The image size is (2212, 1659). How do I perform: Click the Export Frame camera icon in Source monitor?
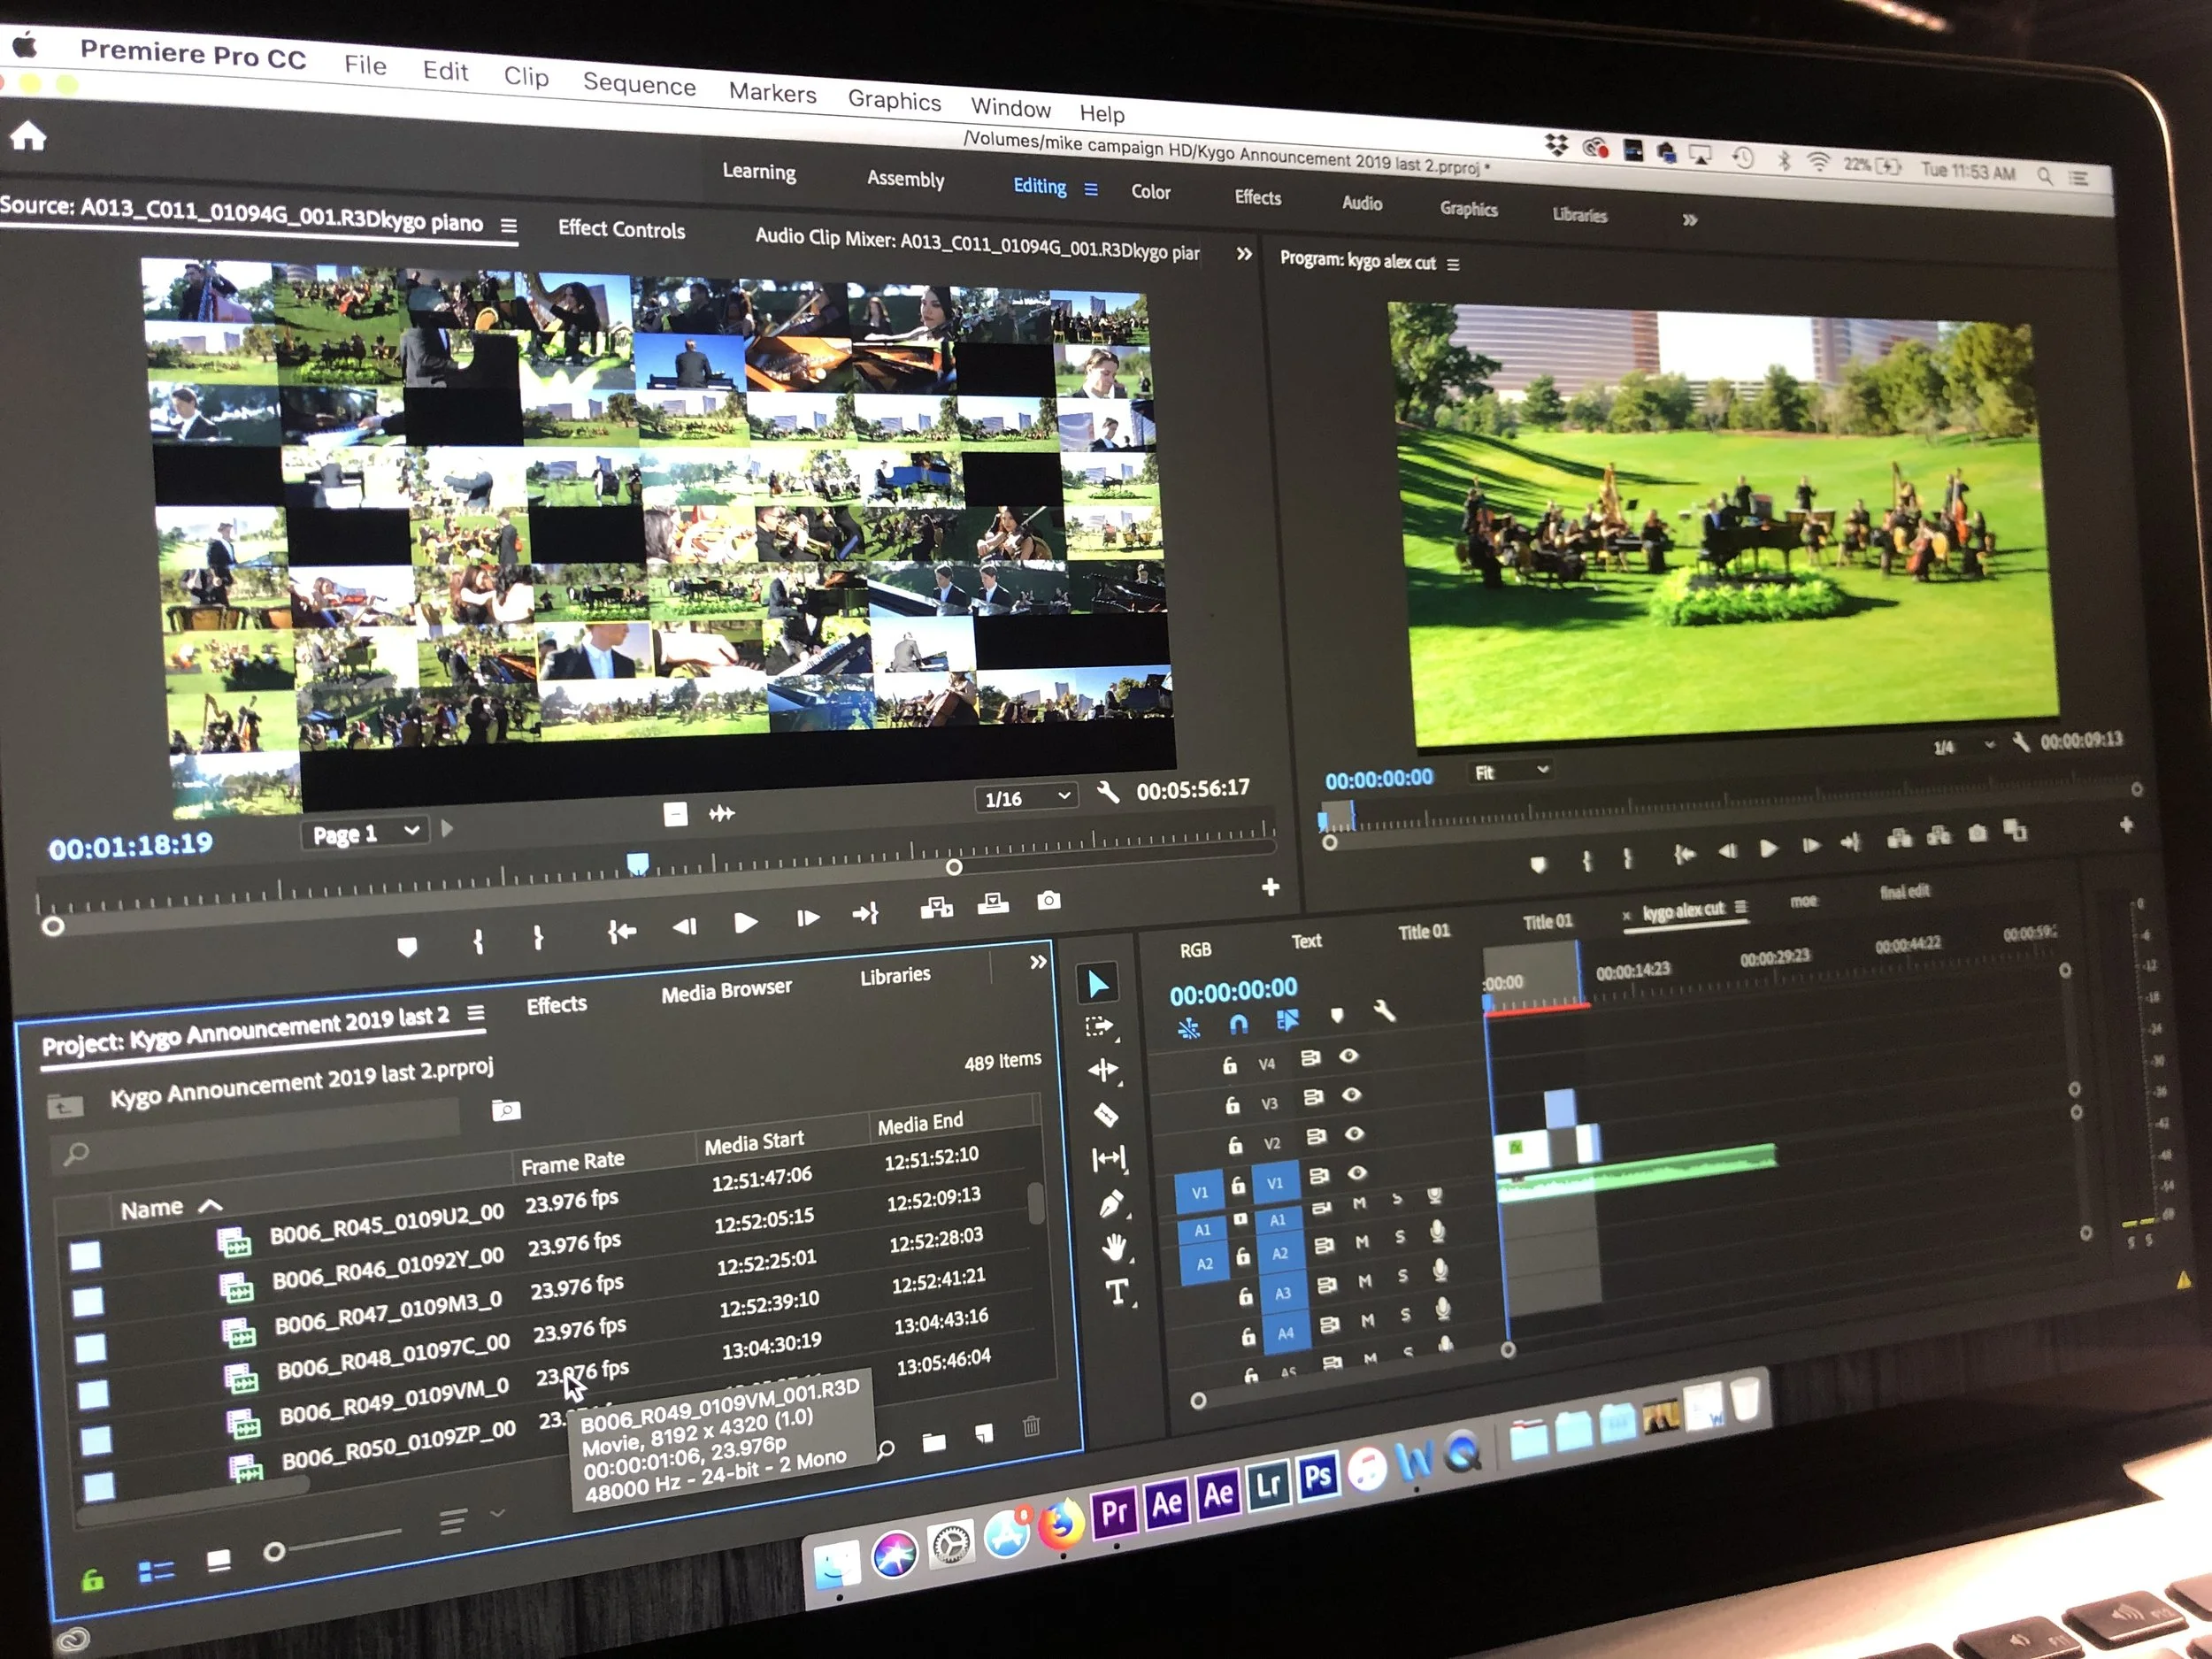1048,901
